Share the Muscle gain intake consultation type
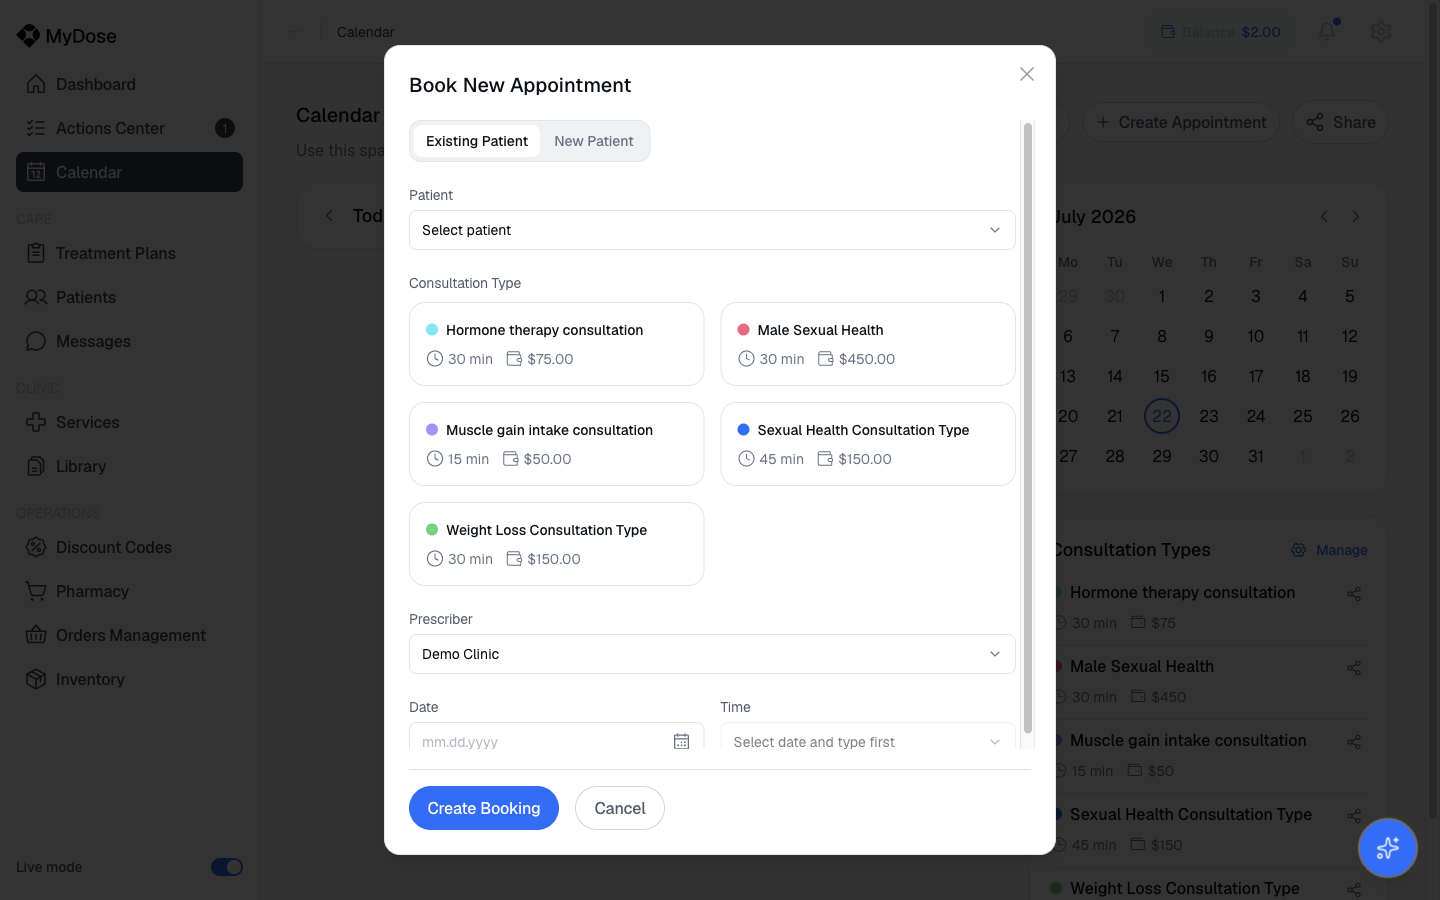This screenshot has width=1440, height=900. tap(1354, 742)
